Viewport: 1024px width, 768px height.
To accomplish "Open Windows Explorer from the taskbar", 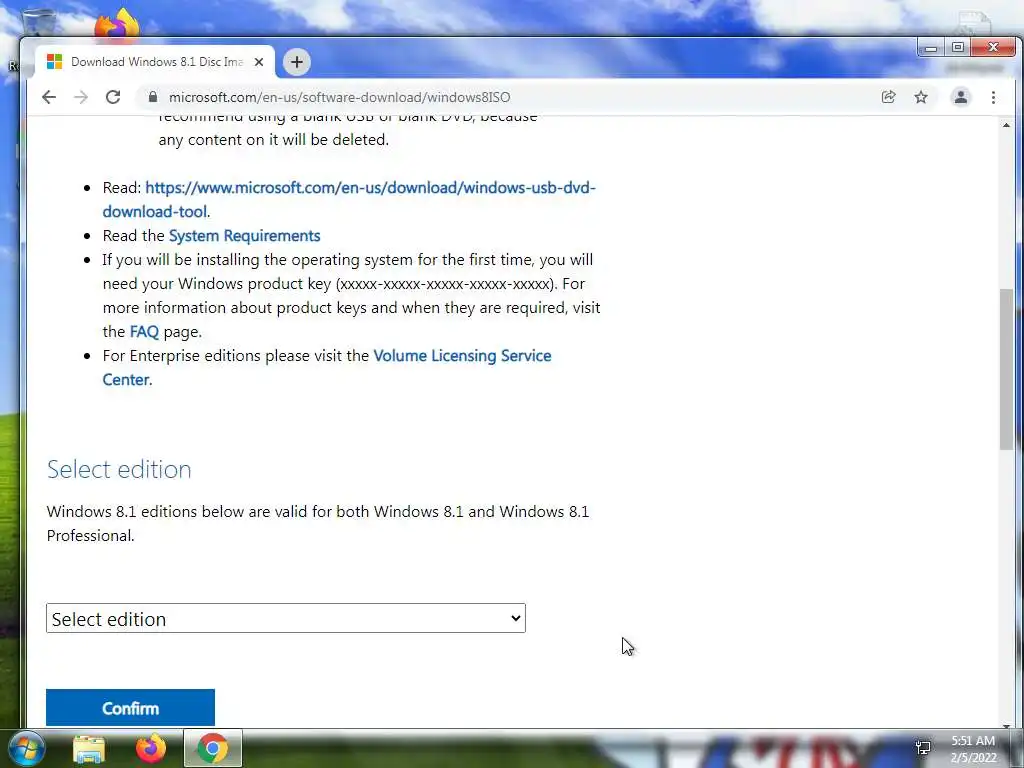I will [89, 749].
